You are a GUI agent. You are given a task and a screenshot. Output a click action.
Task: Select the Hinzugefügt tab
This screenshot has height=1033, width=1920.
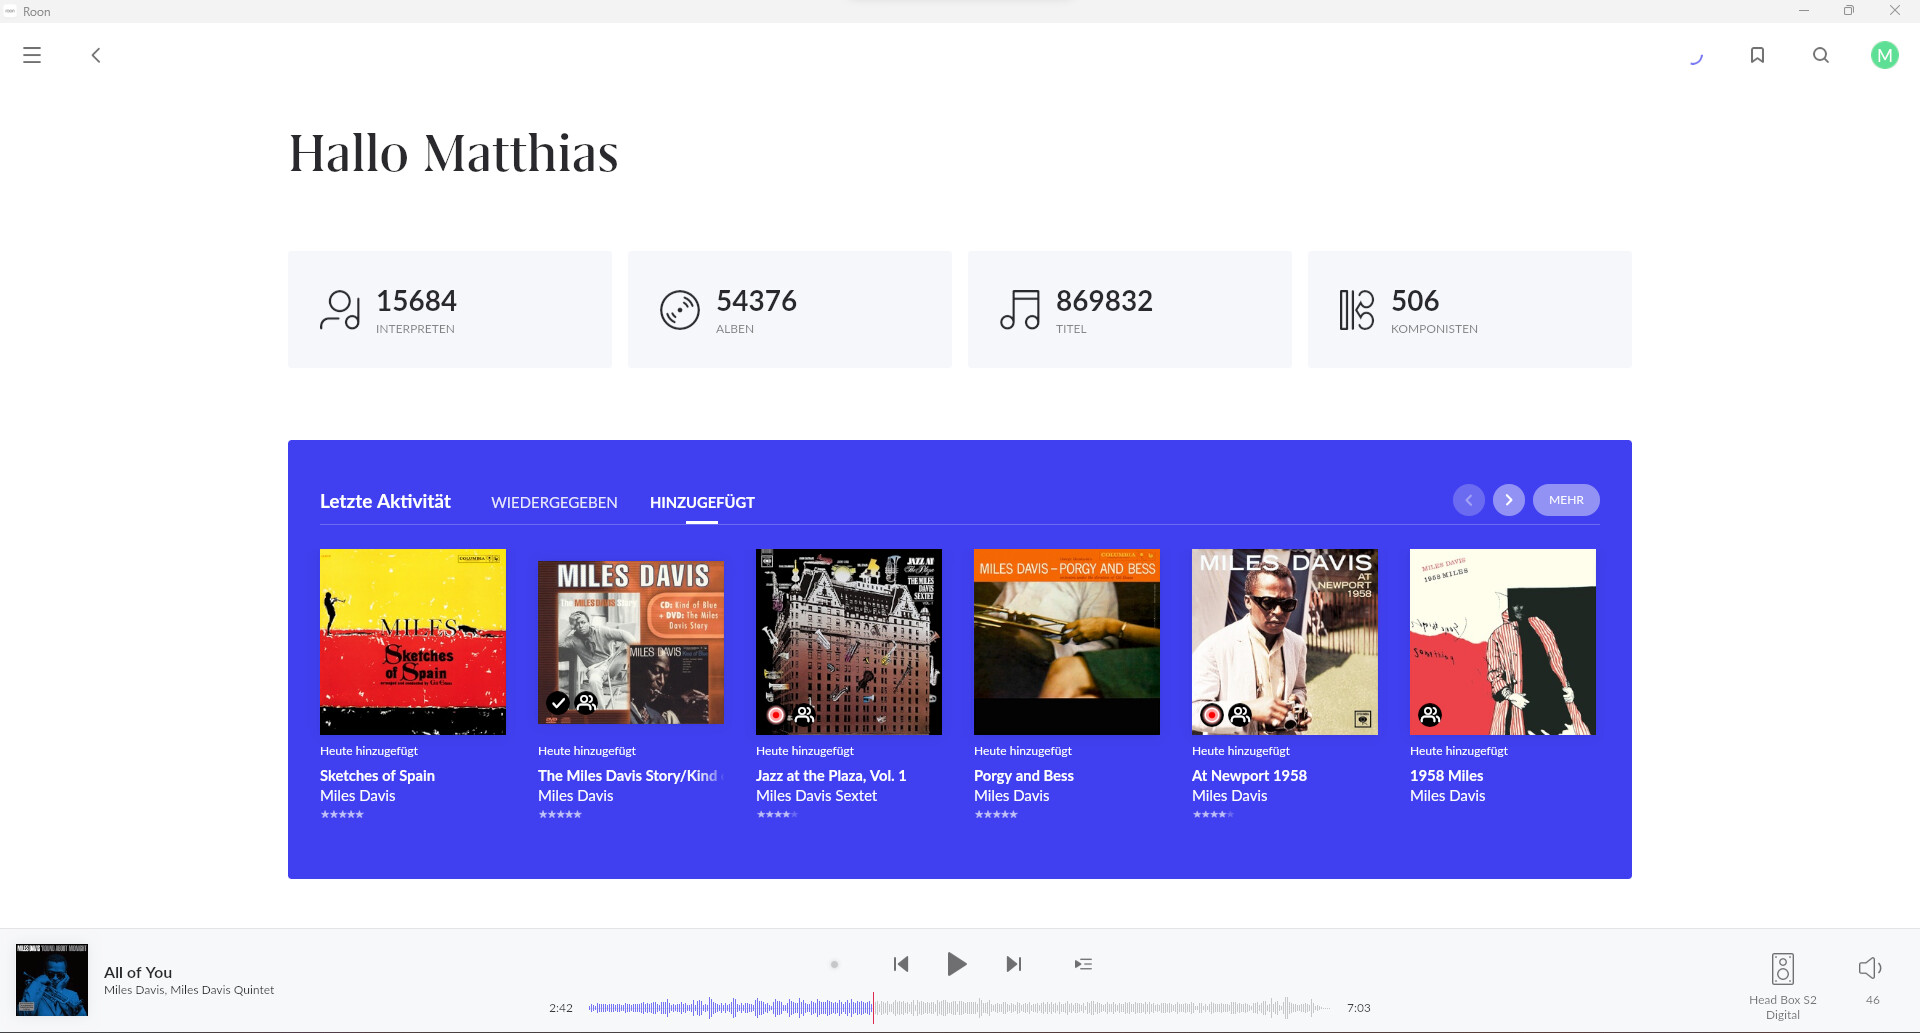(x=702, y=502)
